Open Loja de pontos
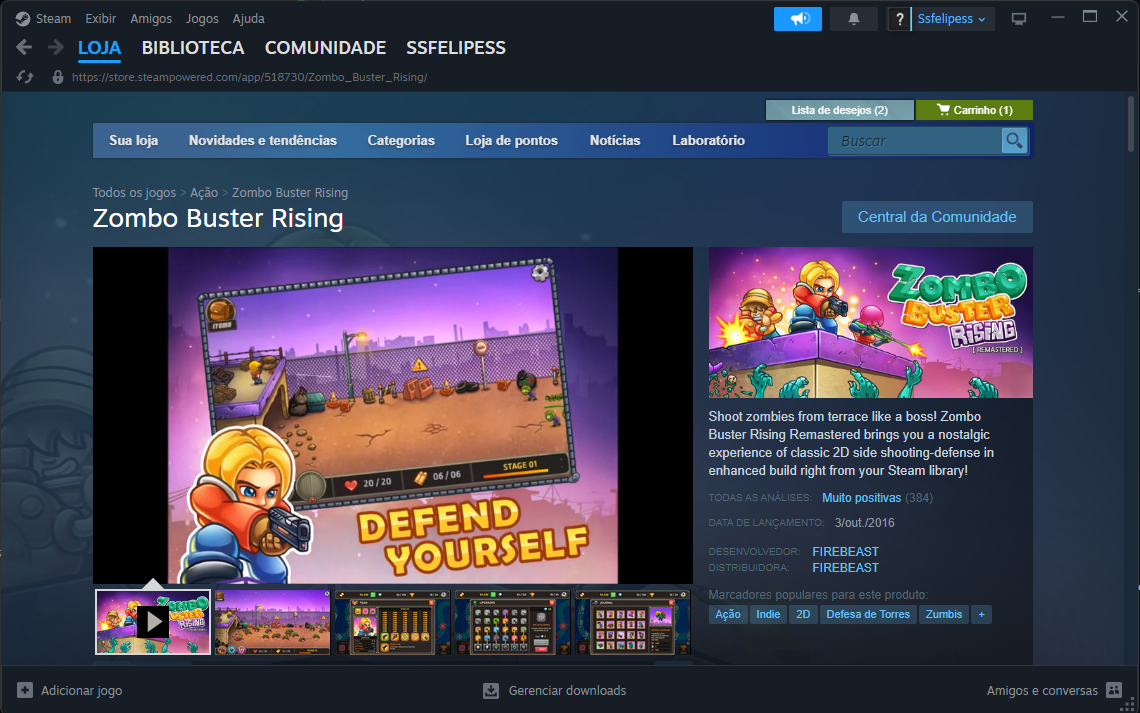The height and width of the screenshot is (713, 1140). (x=511, y=140)
